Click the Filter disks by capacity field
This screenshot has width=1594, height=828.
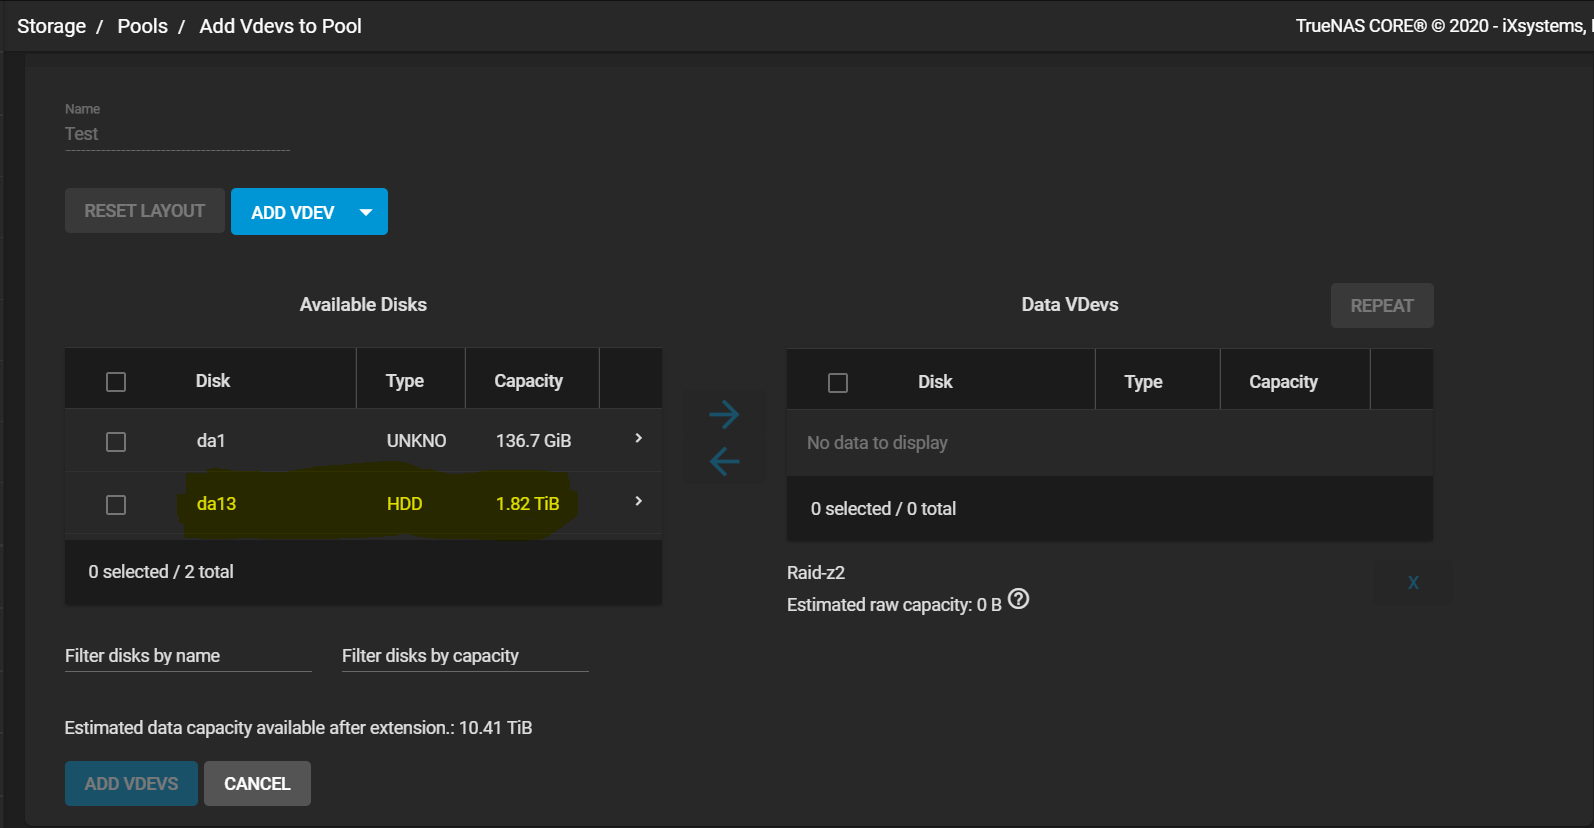pos(464,656)
